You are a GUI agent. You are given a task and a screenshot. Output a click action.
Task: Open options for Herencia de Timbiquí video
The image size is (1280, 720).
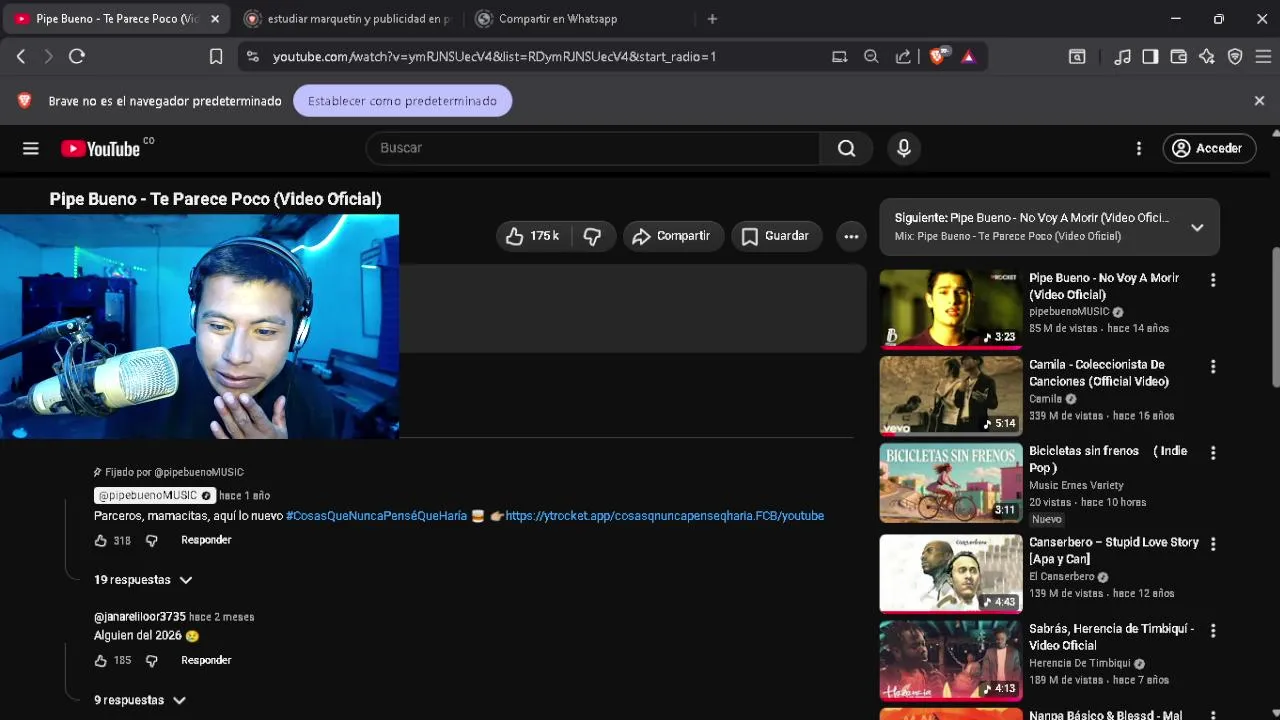pyautogui.click(x=1213, y=631)
